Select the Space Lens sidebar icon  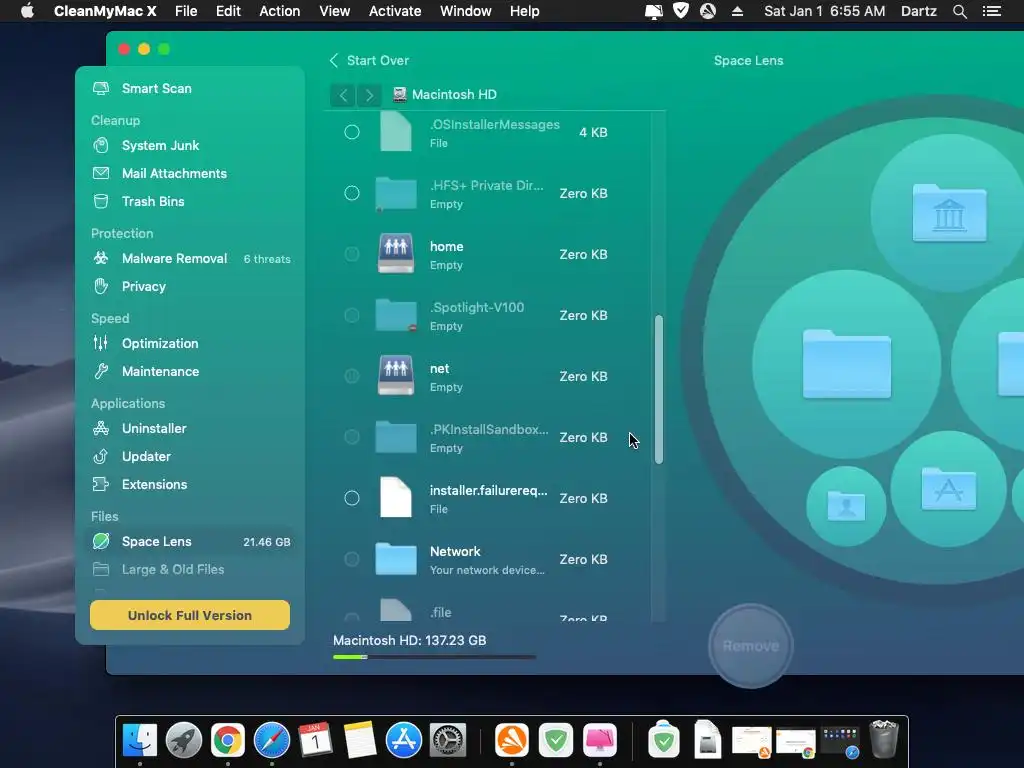point(101,541)
